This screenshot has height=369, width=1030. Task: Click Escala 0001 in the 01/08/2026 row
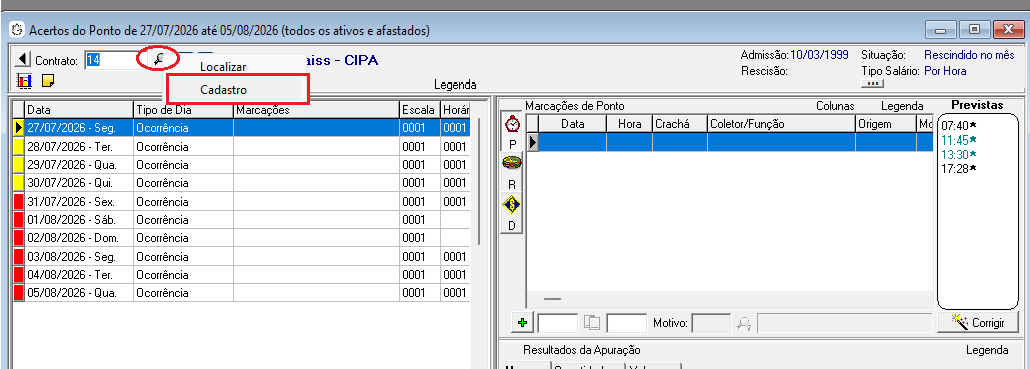[x=413, y=219]
